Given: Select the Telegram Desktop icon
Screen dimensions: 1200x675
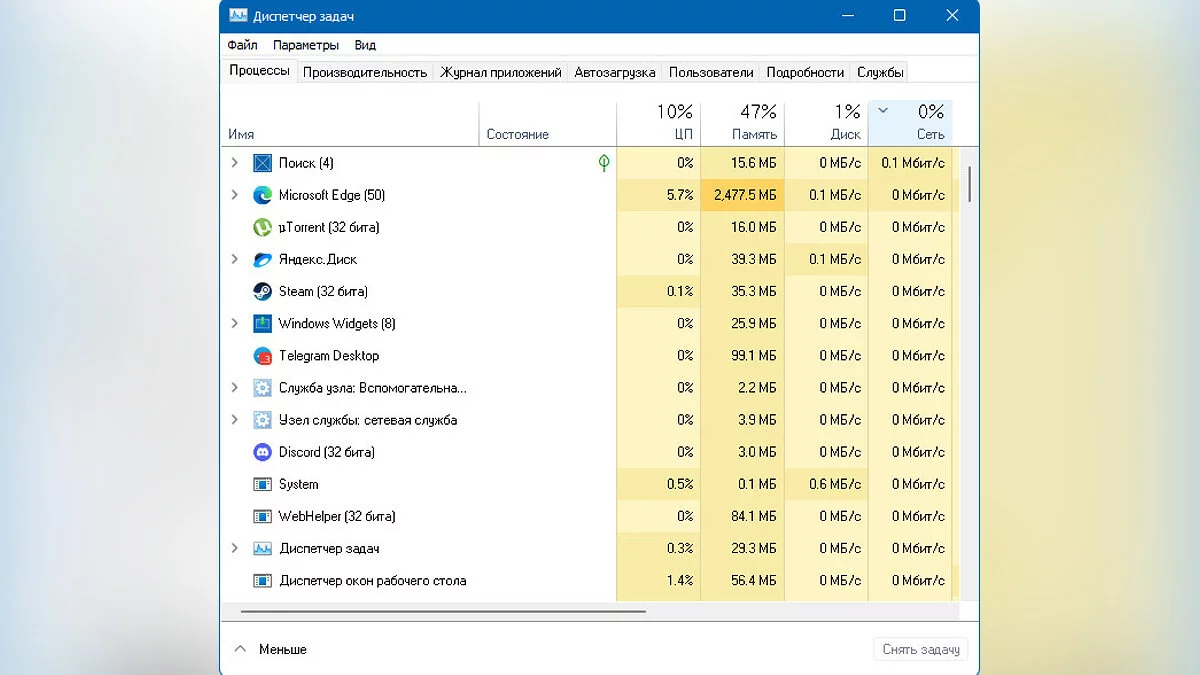Looking at the screenshot, I should click(x=262, y=356).
